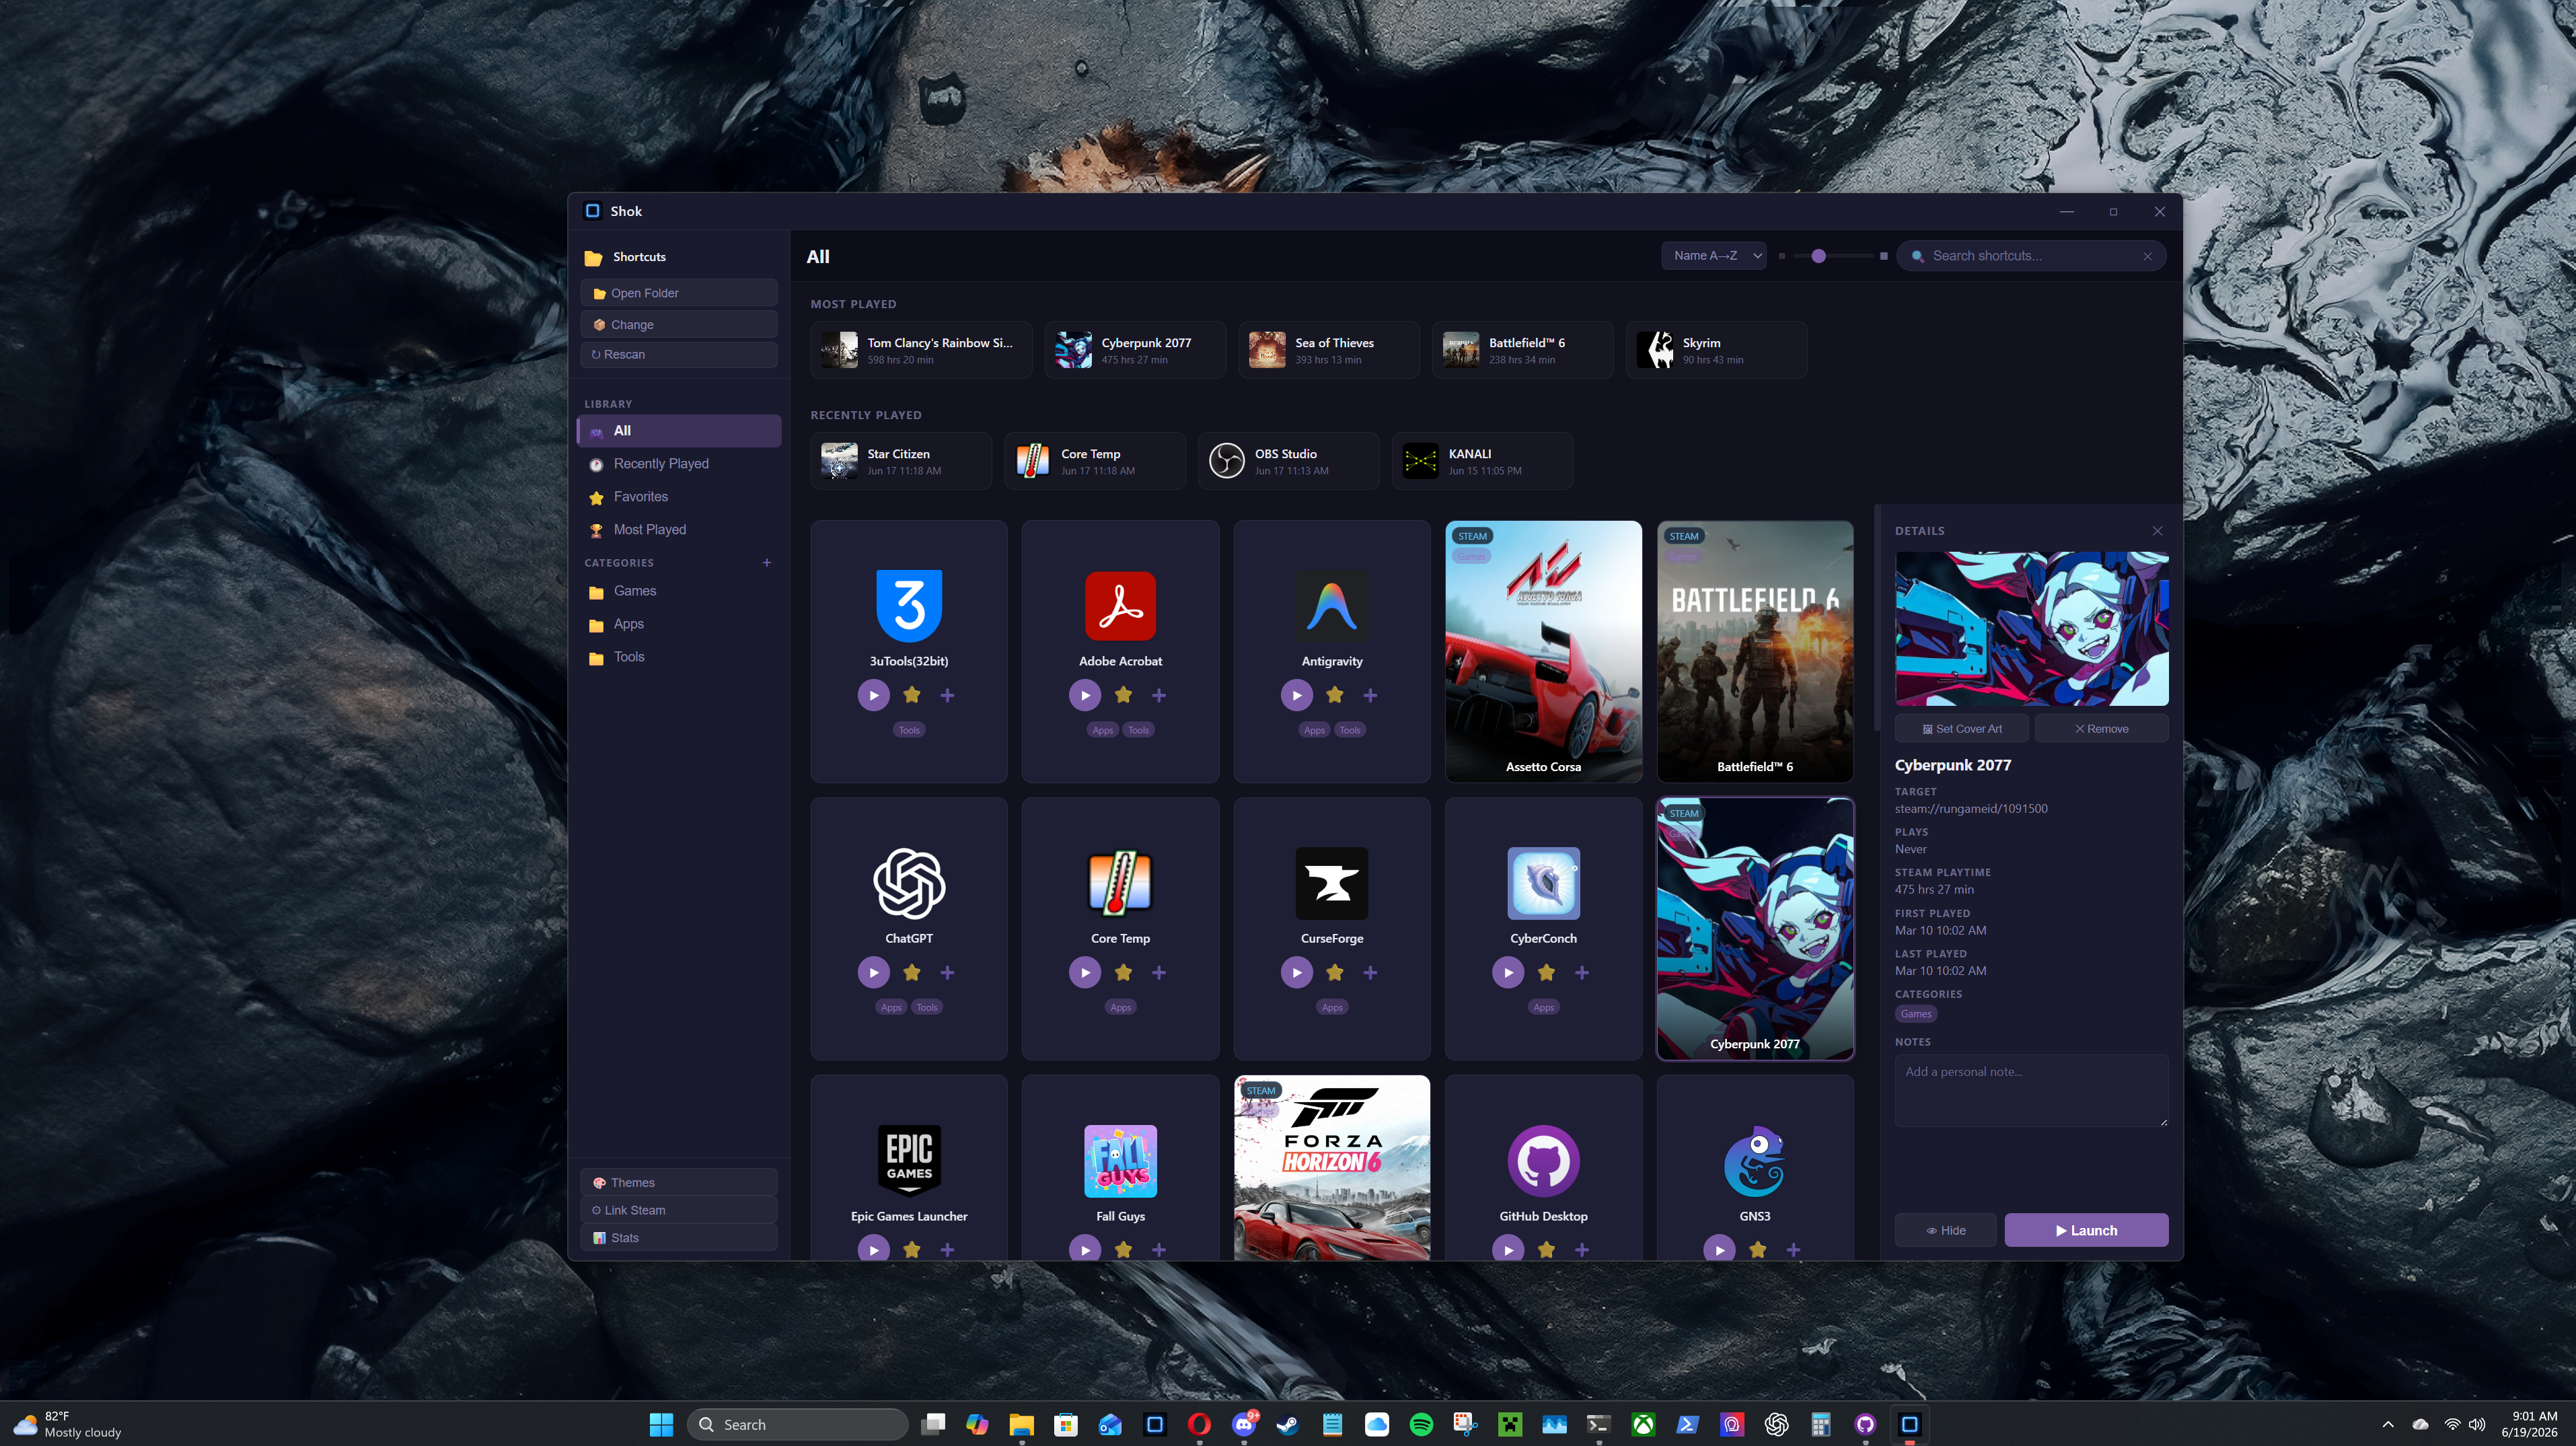Click the Open Folder button
Image resolution: width=2576 pixels, height=1446 pixels.
tap(679, 293)
